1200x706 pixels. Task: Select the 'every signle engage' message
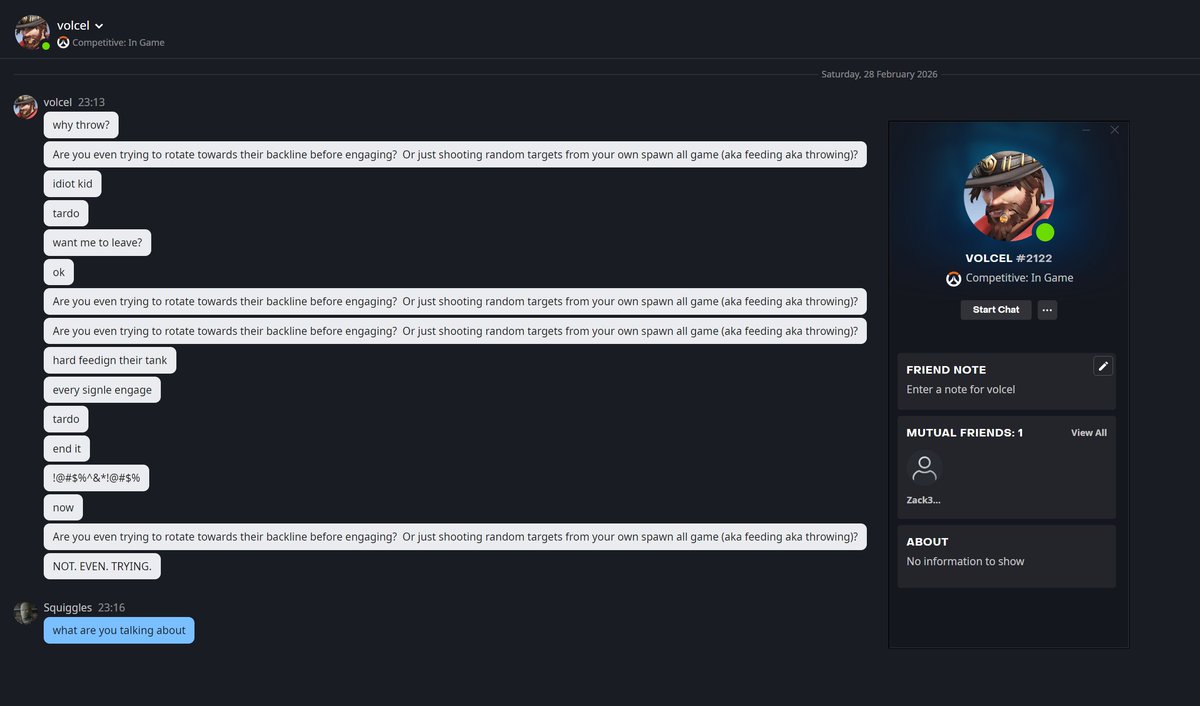(x=102, y=390)
